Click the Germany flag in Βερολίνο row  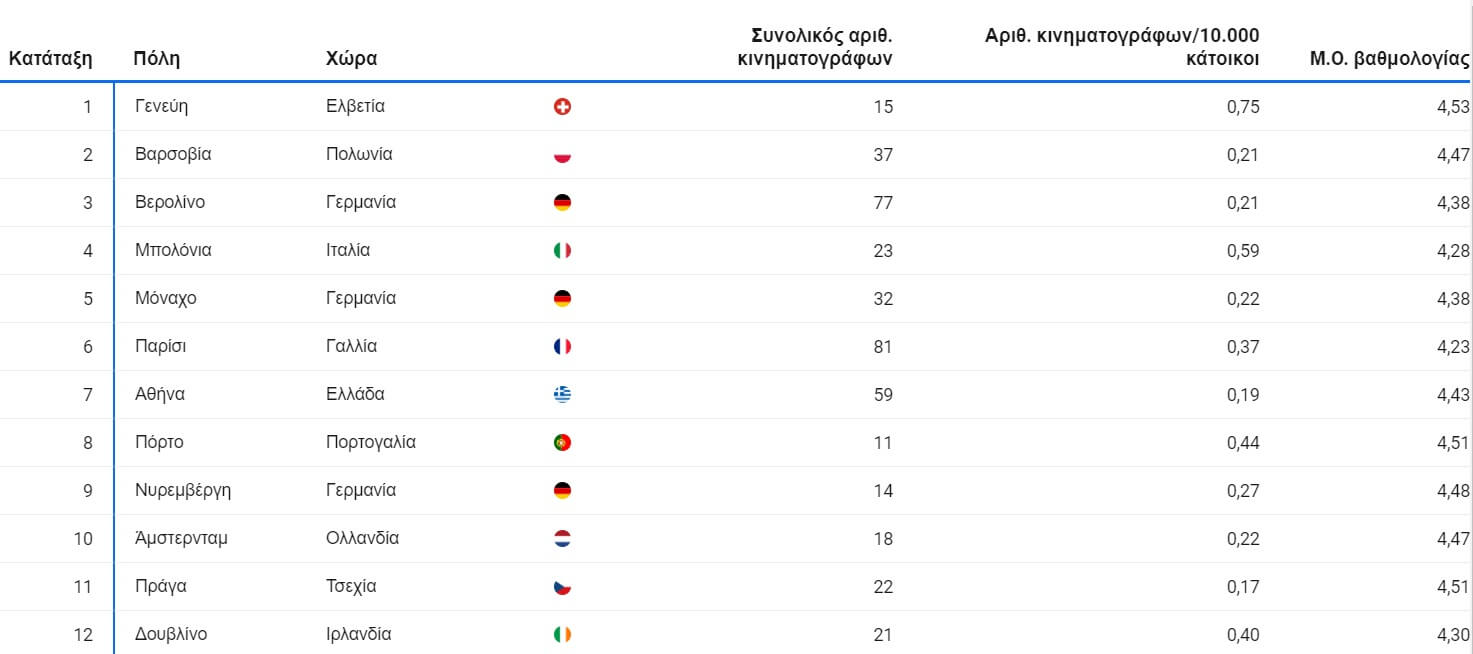562,203
